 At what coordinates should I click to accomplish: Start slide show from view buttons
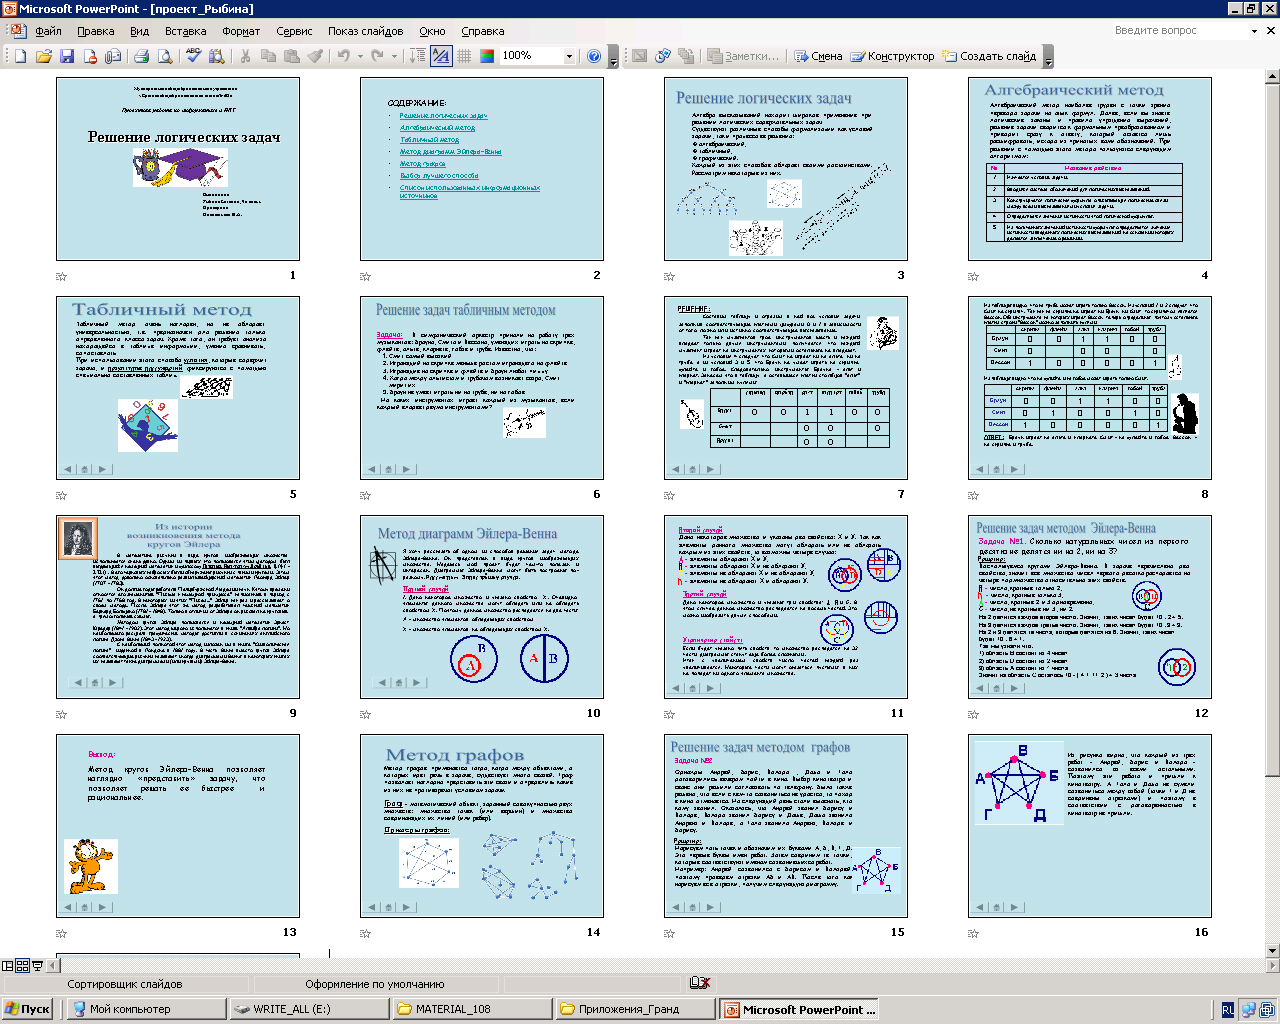[38, 966]
